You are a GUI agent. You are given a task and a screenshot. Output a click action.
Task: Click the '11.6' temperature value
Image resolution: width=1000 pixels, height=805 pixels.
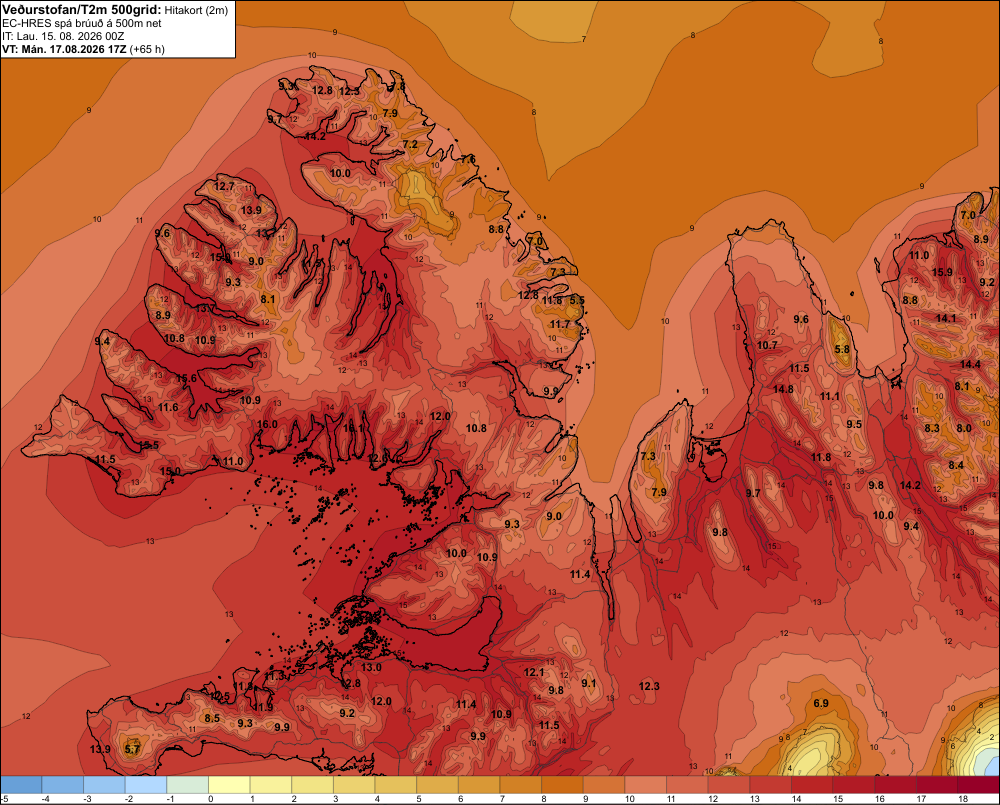click(168, 407)
